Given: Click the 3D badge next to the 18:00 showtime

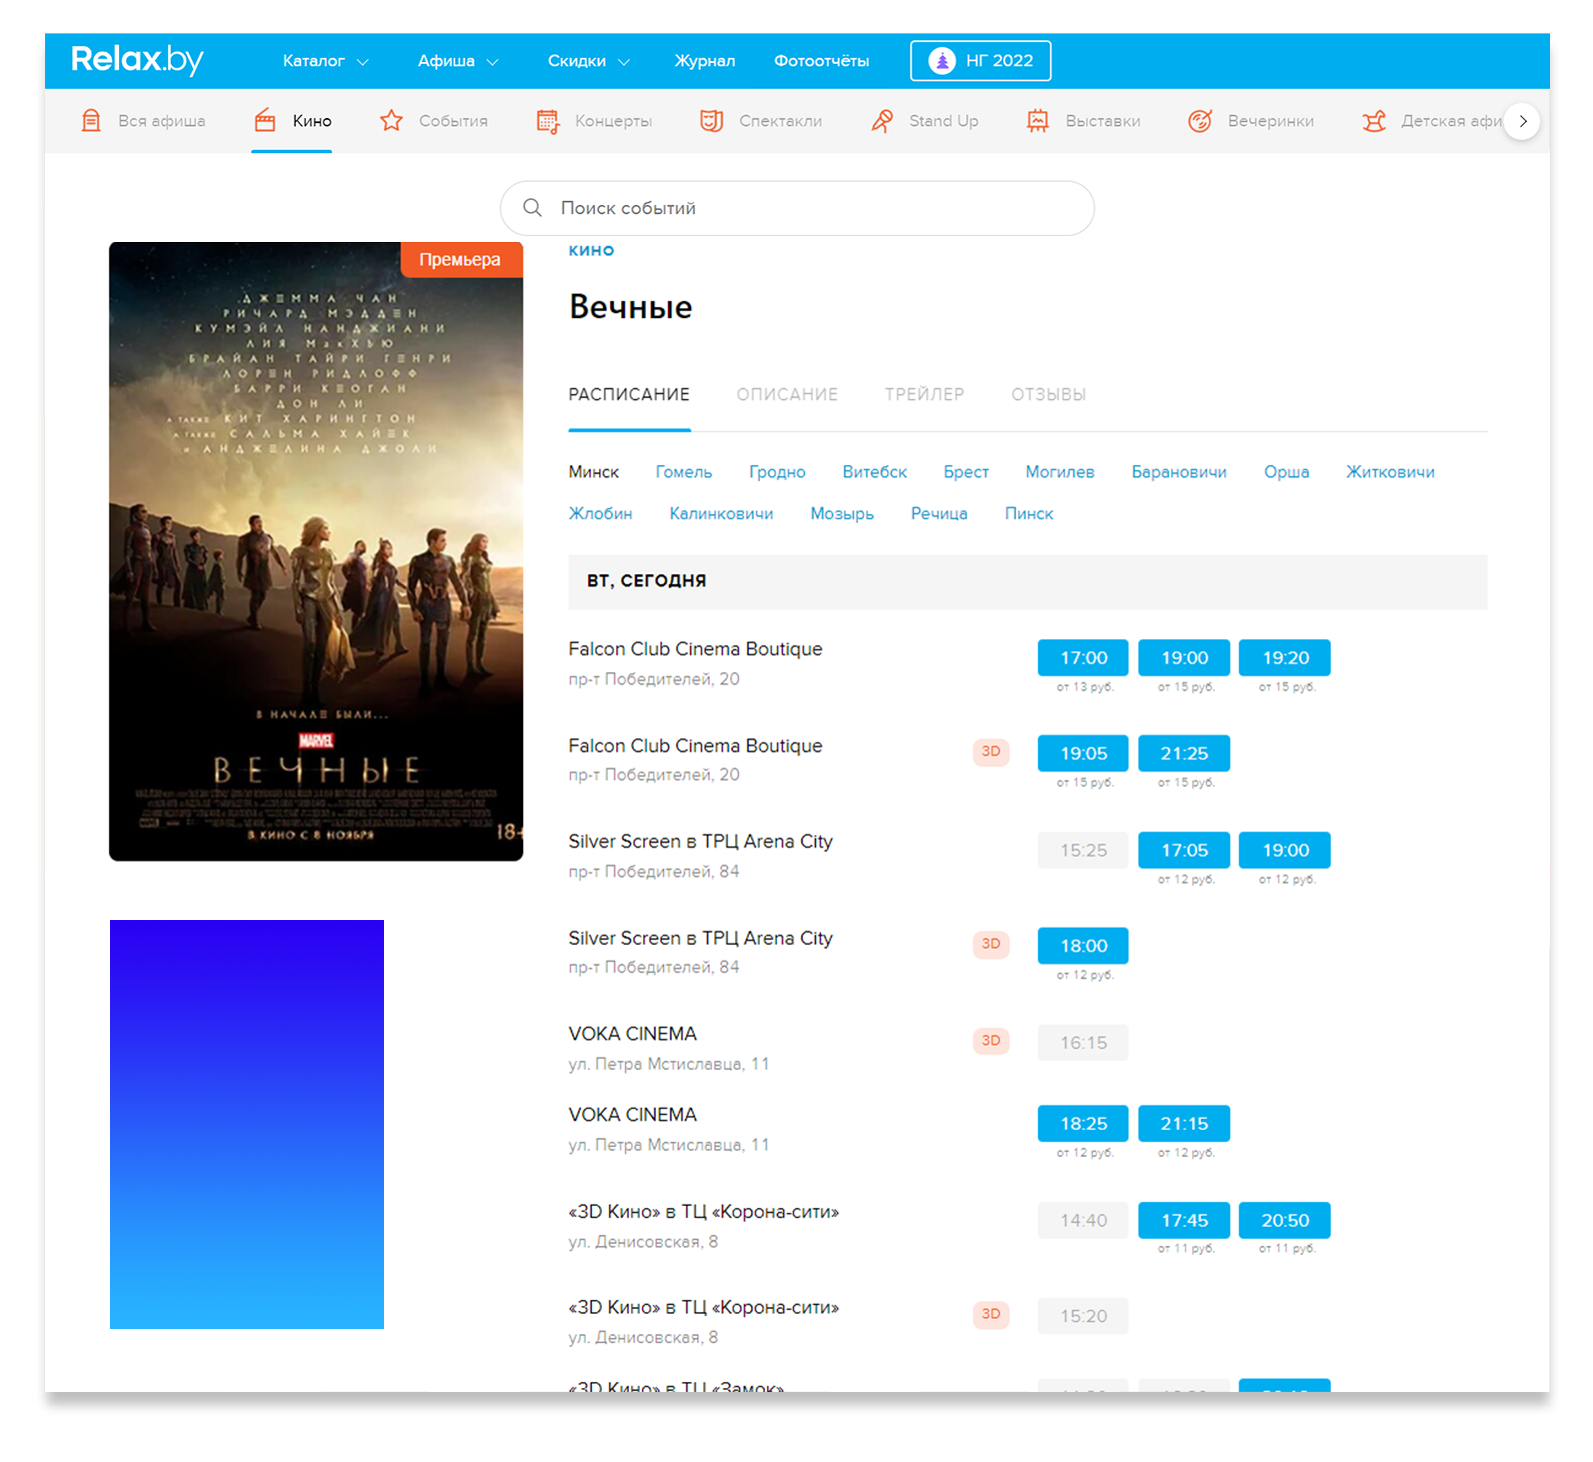Looking at the screenshot, I should pyautogui.click(x=991, y=944).
